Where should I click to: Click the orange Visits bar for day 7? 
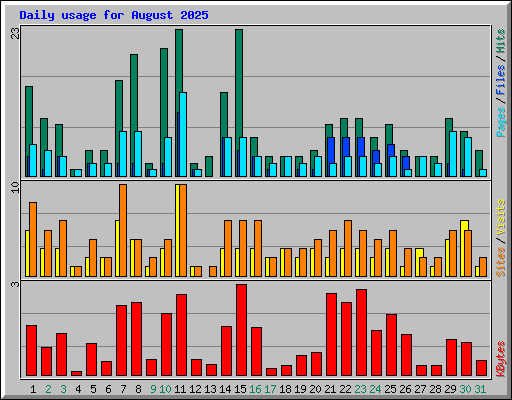[x=123, y=230]
